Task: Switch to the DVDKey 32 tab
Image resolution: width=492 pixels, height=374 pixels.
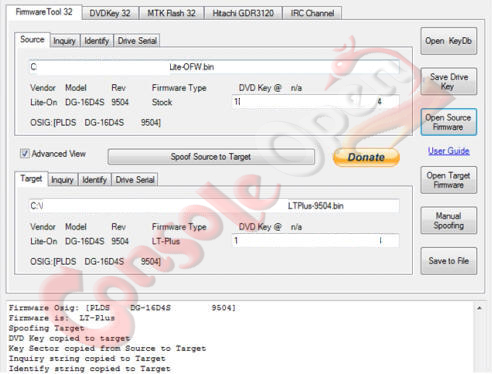Action: pos(110,13)
